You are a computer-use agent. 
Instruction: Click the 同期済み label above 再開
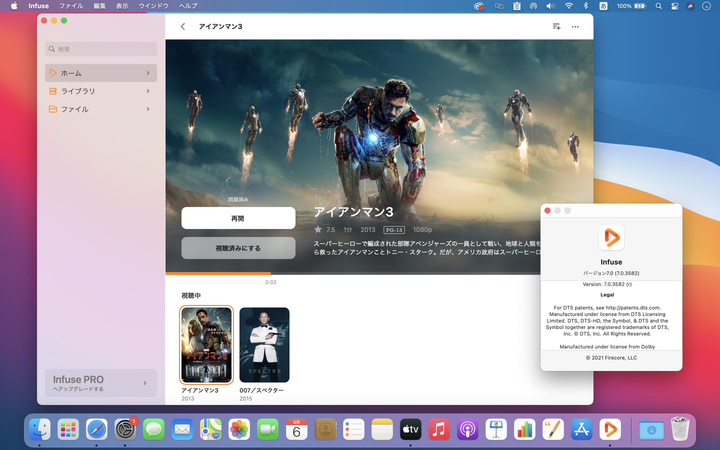click(238, 200)
